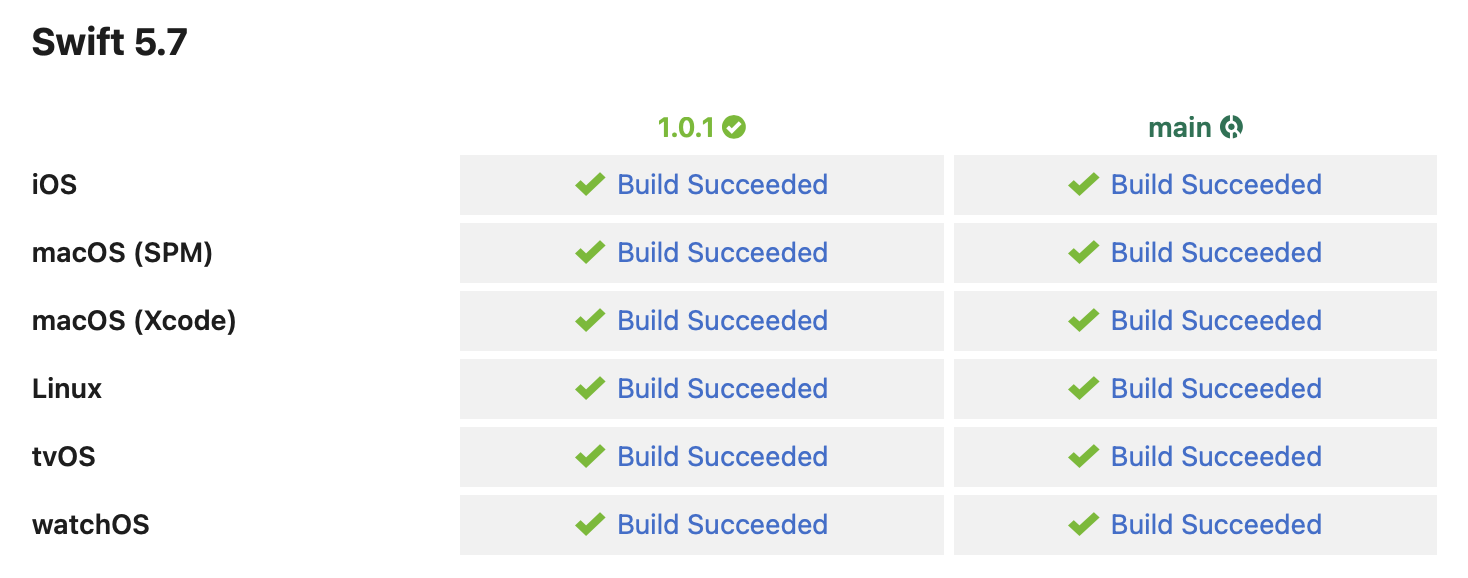Click the stable release badge beside 1.0.1
This screenshot has height=578, width=1468.
click(734, 126)
